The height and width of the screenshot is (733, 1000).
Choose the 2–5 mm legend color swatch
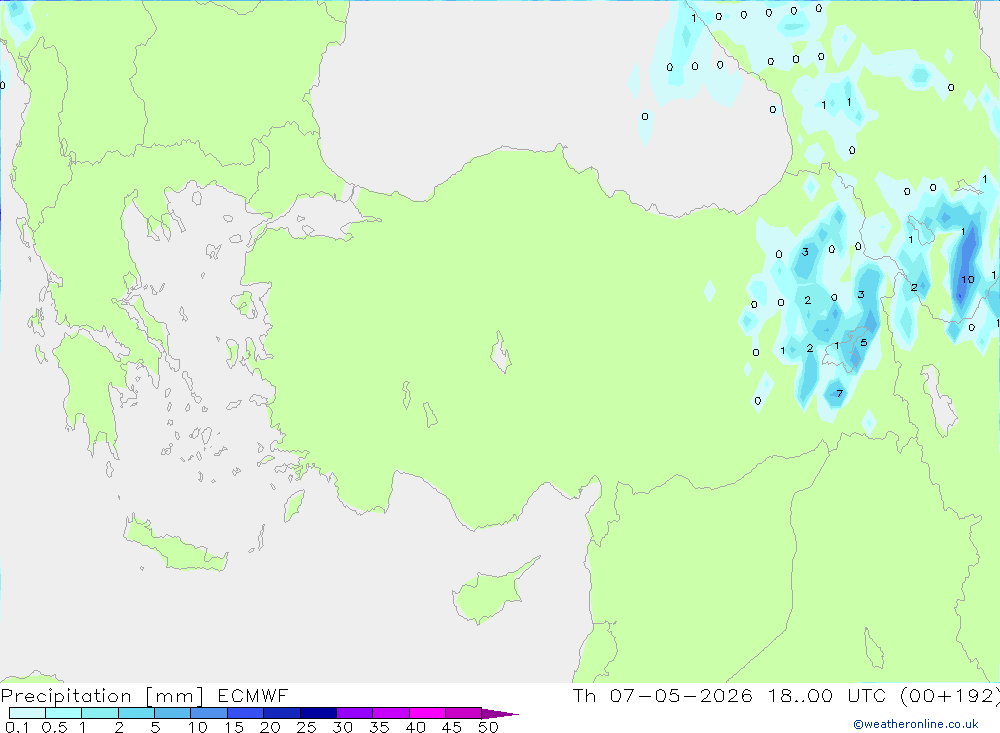coord(136,713)
